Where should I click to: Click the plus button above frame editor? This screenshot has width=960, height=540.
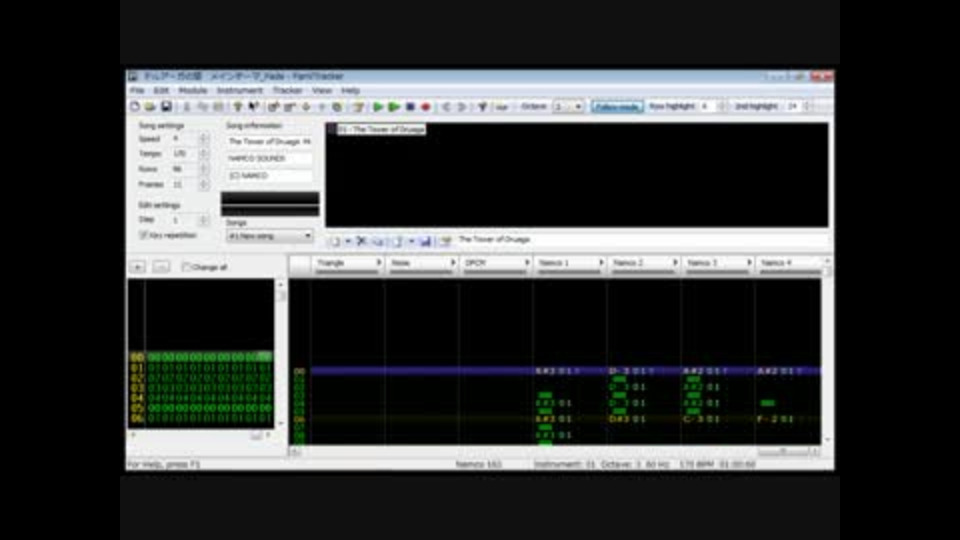[x=137, y=267]
